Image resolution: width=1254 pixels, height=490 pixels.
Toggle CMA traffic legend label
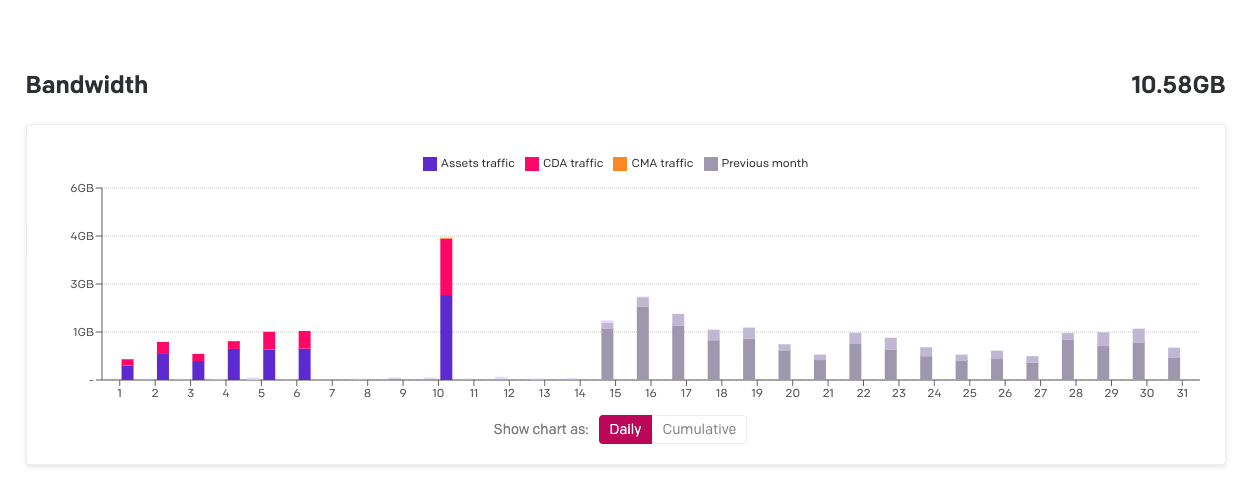tap(662, 163)
